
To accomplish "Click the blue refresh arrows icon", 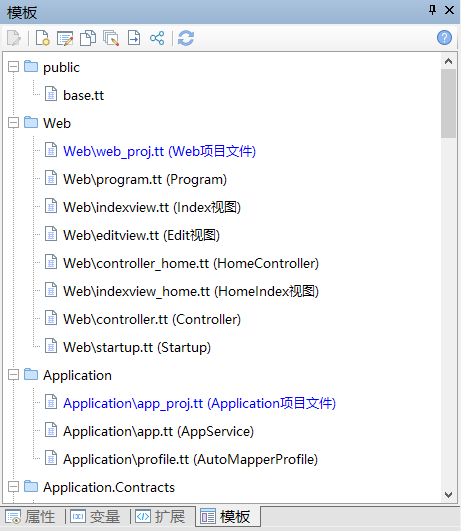I will 186,38.
